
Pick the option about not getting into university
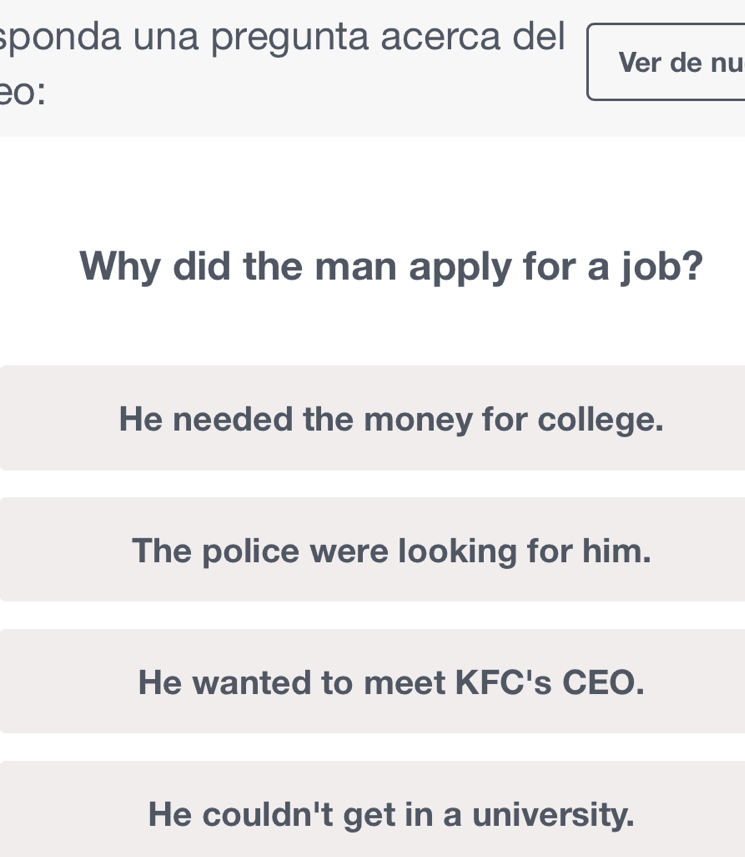(390, 814)
